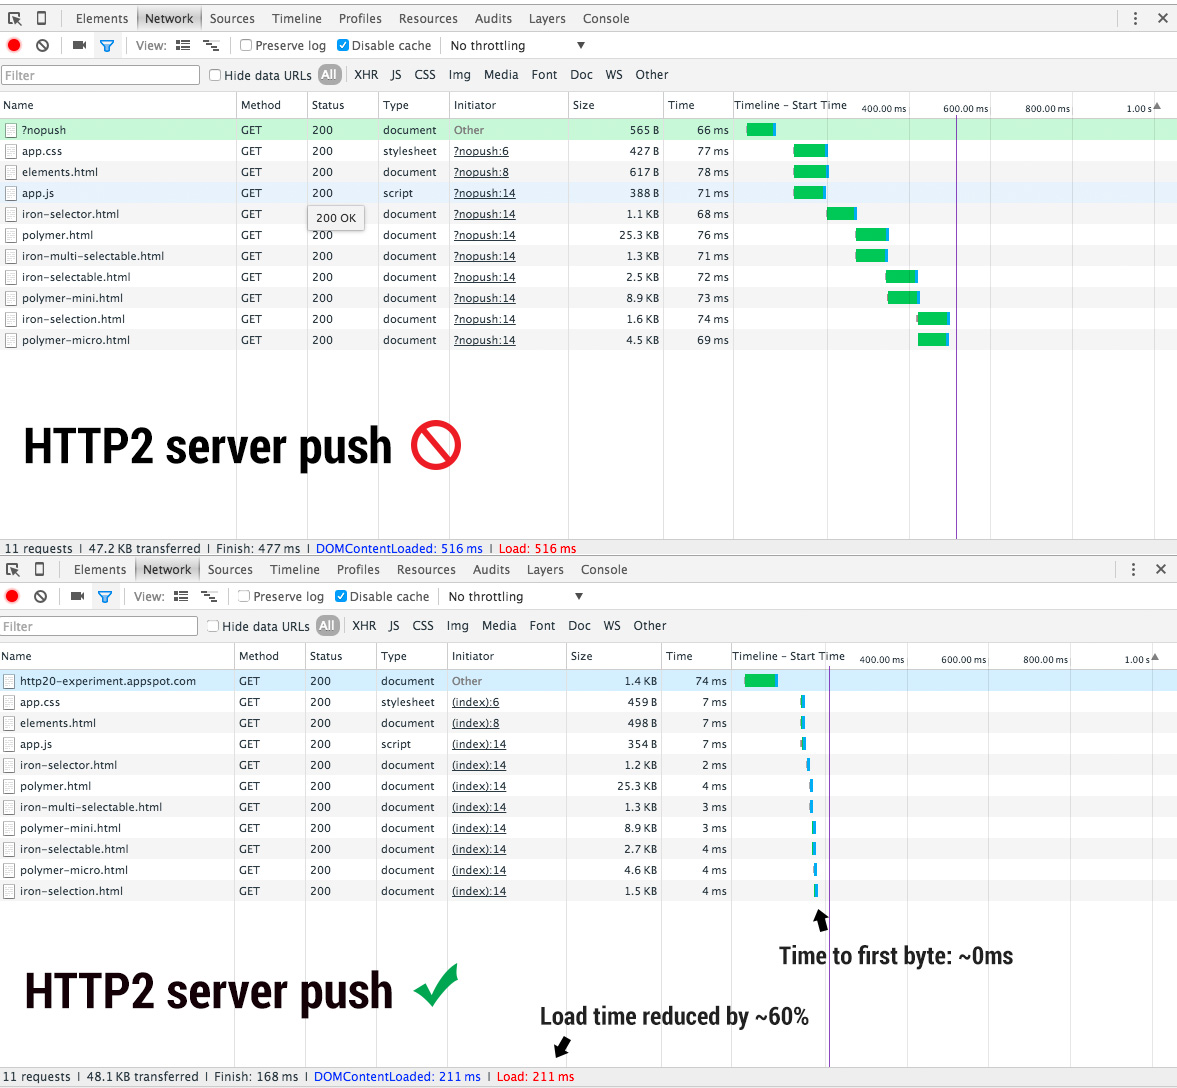Select http20-experiment.appspot.com request row
The width and height of the screenshot is (1177, 1088).
tap(588, 681)
